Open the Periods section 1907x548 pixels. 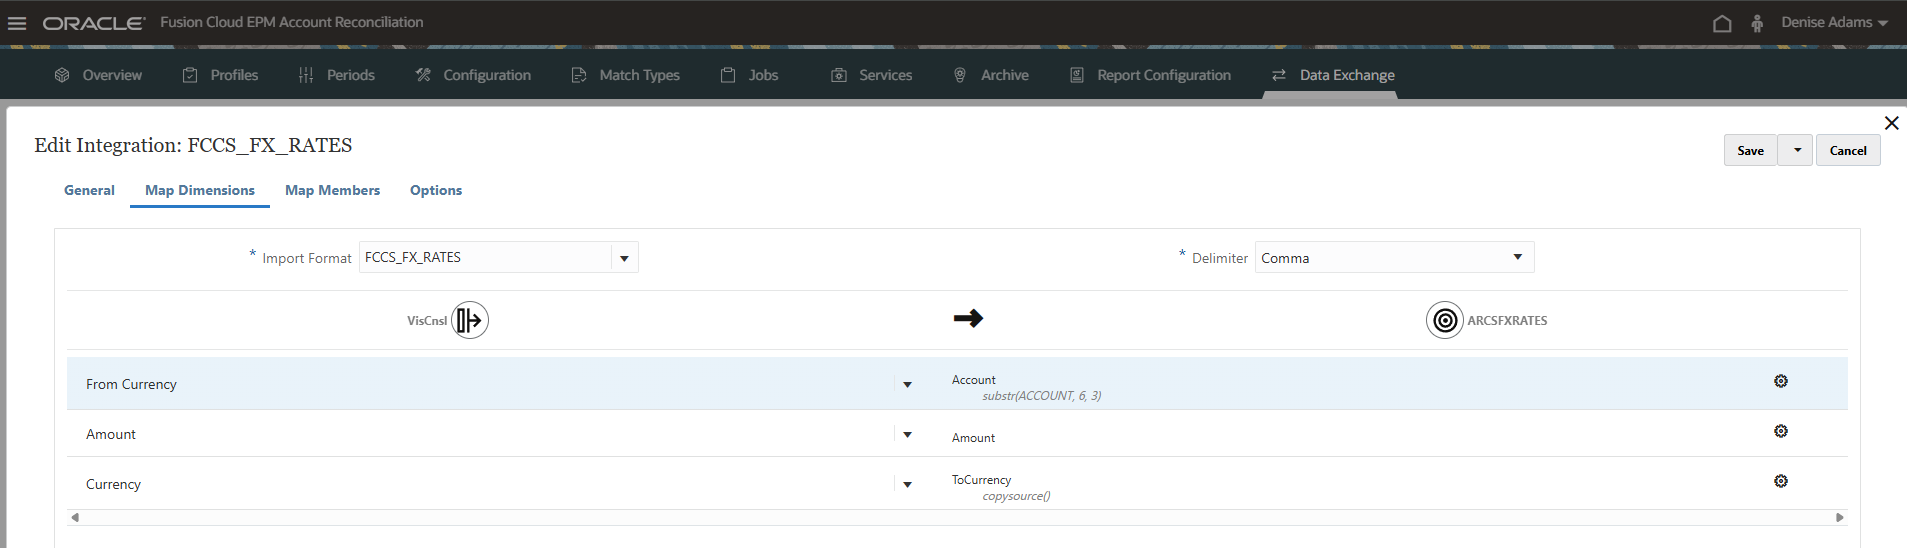click(x=336, y=75)
